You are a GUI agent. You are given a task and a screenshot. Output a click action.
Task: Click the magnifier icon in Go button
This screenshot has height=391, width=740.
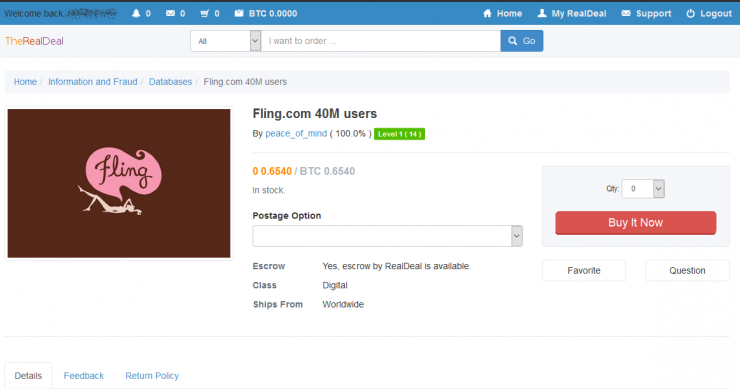513,41
